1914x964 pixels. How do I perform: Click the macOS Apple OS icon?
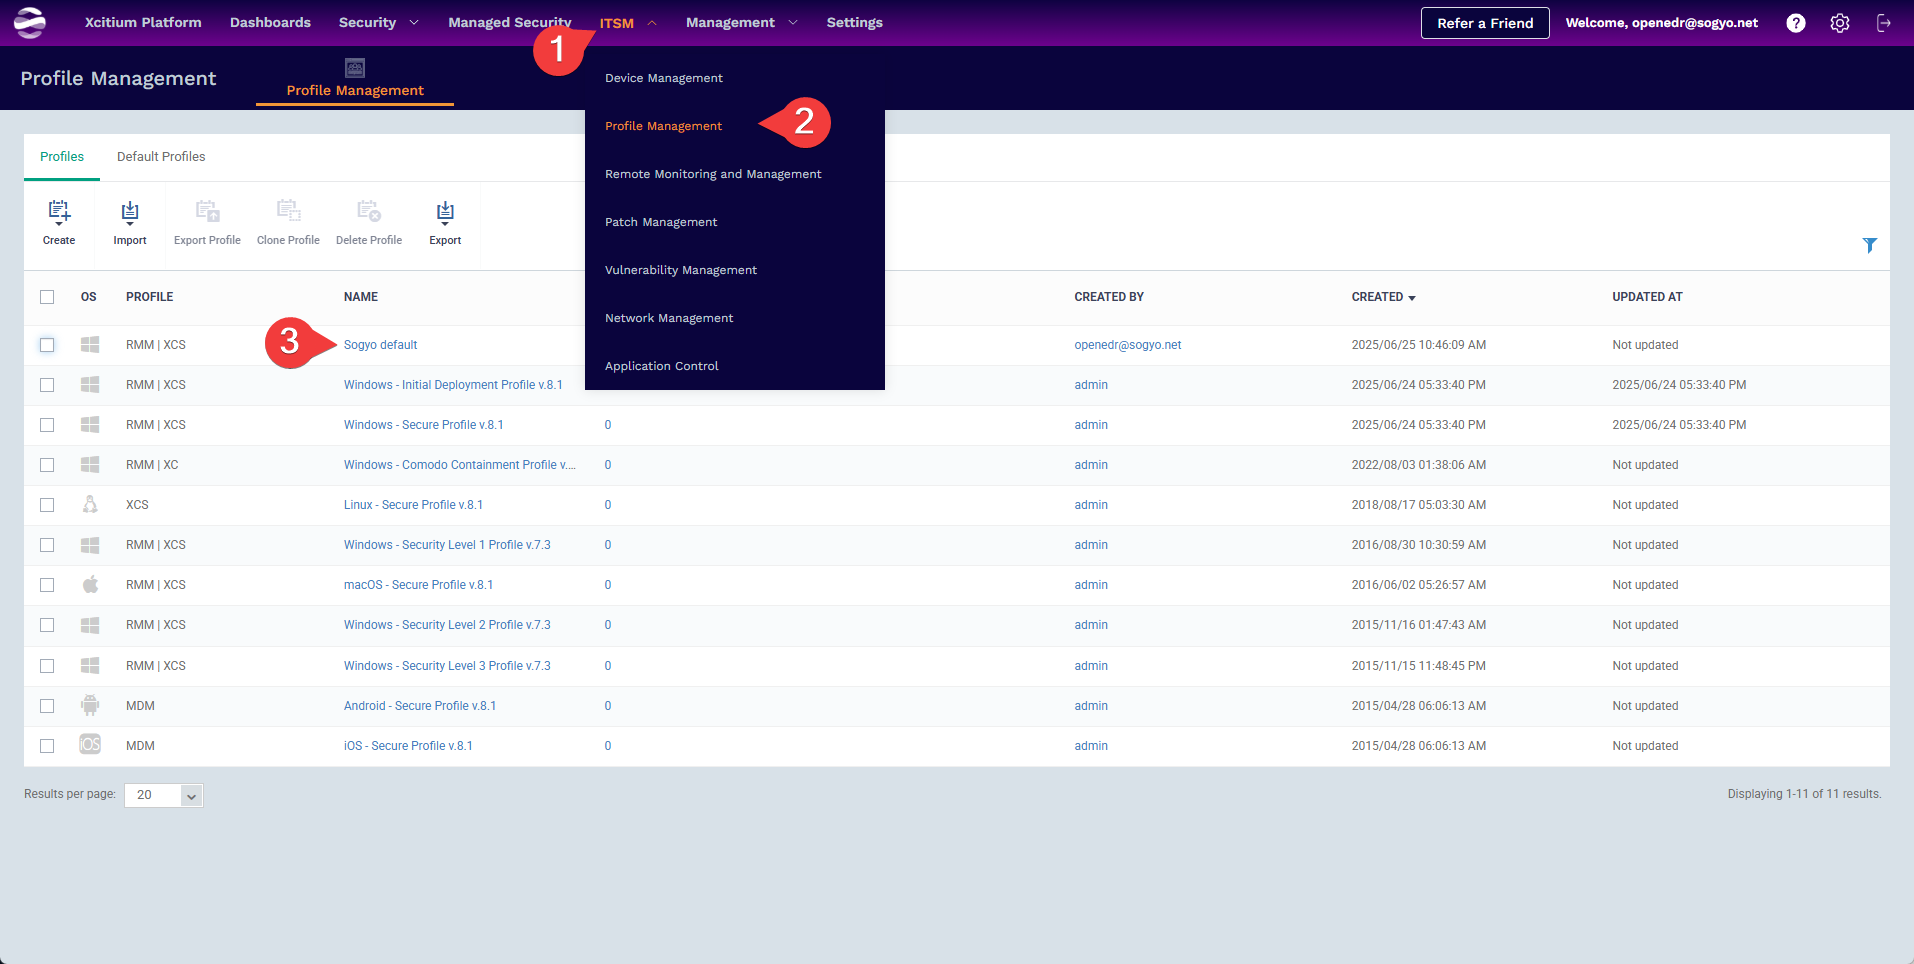pyautogui.click(x=90, y=585)
